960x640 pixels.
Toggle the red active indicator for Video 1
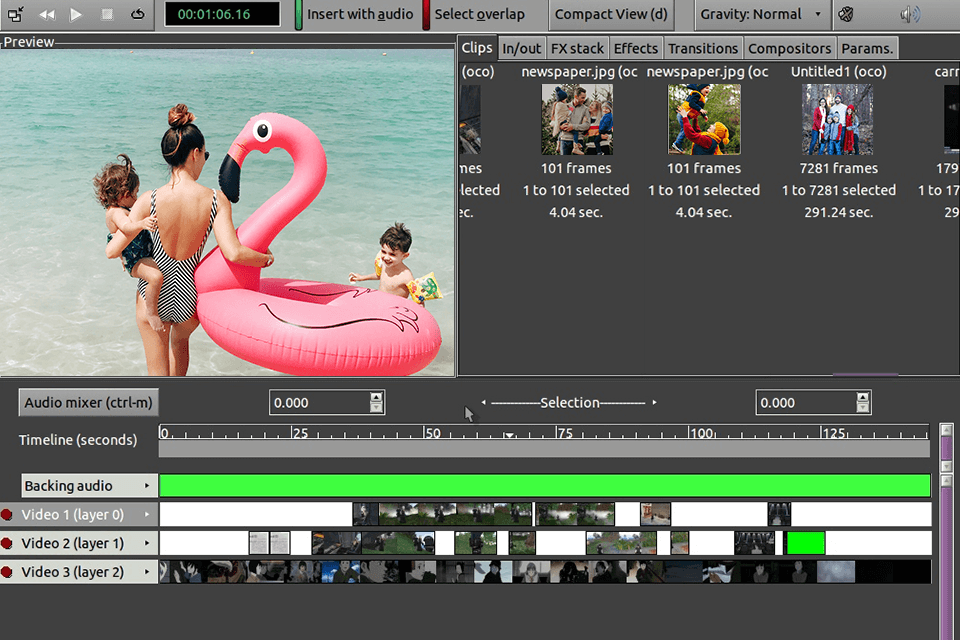point(9,514)
